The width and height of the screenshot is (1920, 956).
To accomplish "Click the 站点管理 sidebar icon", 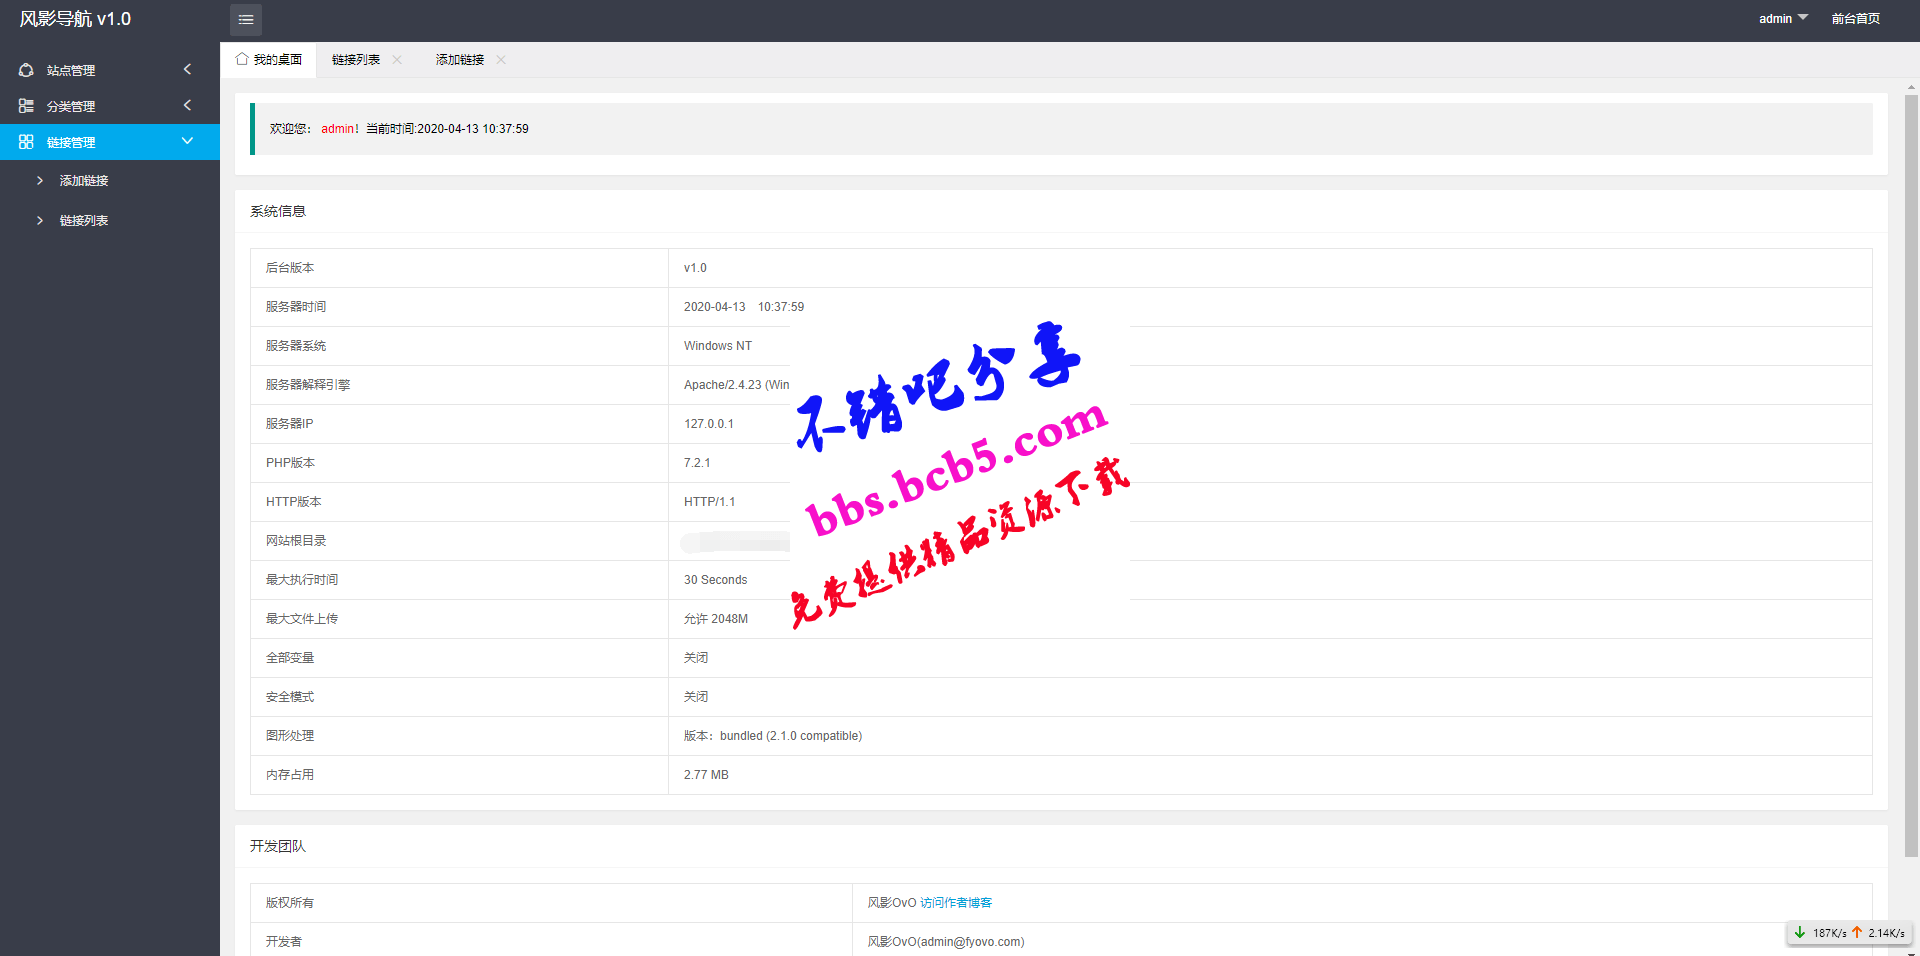I will pyautogui.click(x=26, y=70).
